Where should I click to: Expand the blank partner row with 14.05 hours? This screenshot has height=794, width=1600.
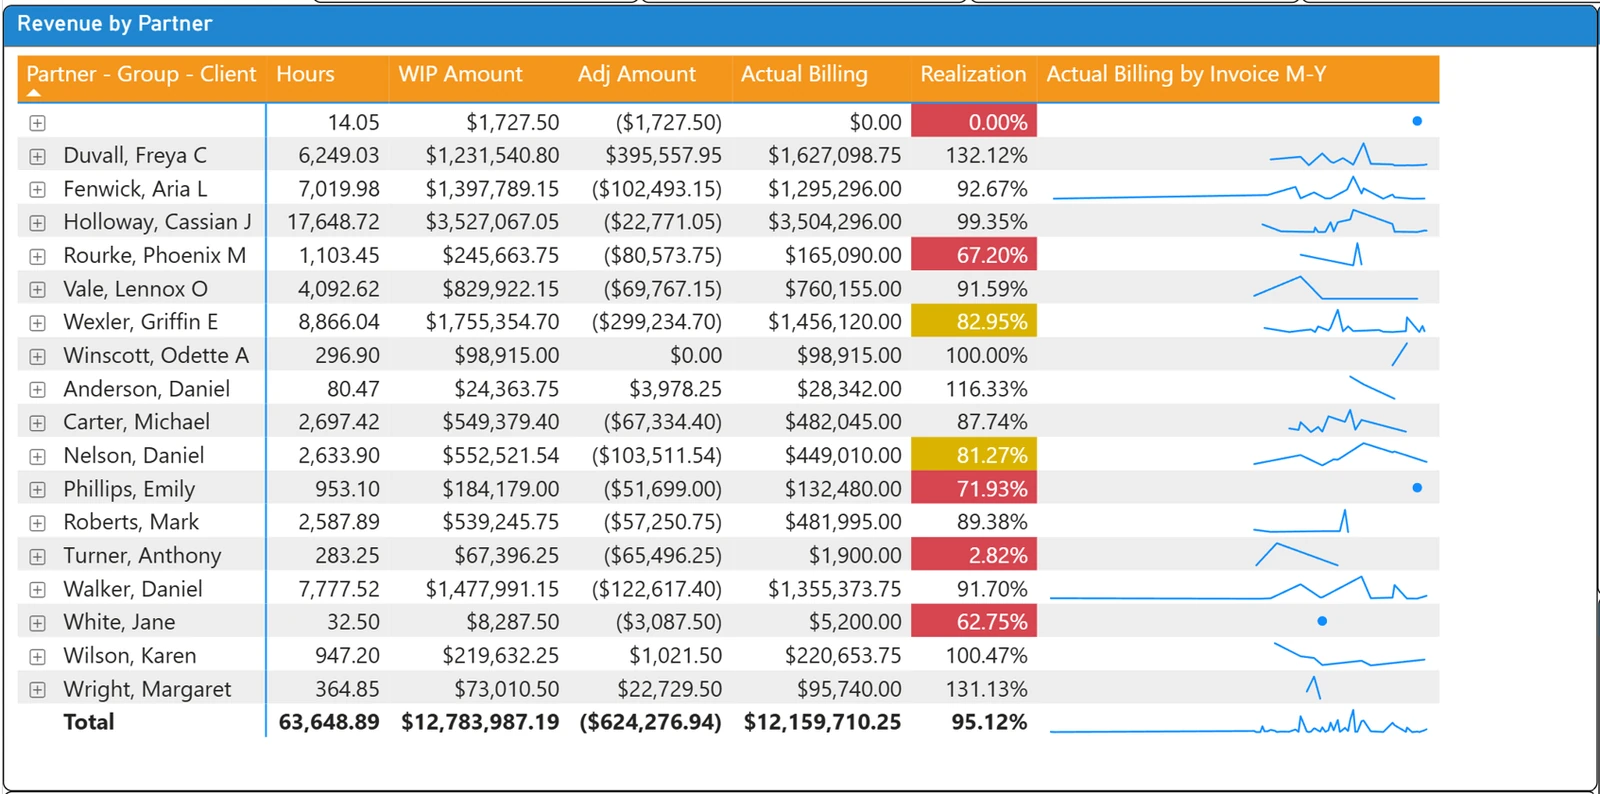point(37,123)
